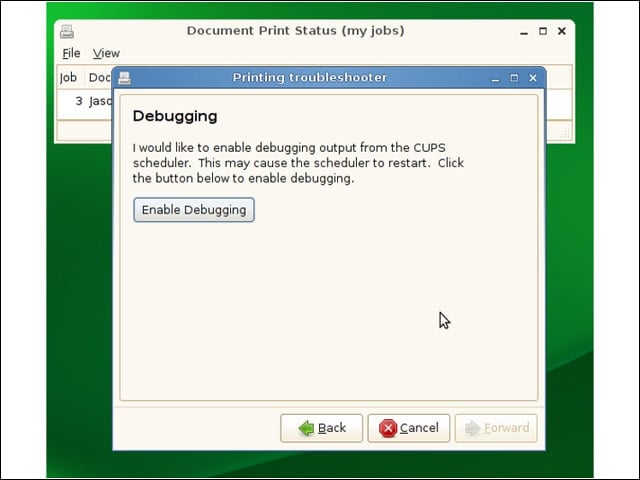Click the resize grip of Document Print Status
The height and width of the screenshot is (480, 640).
coord(565,133)
